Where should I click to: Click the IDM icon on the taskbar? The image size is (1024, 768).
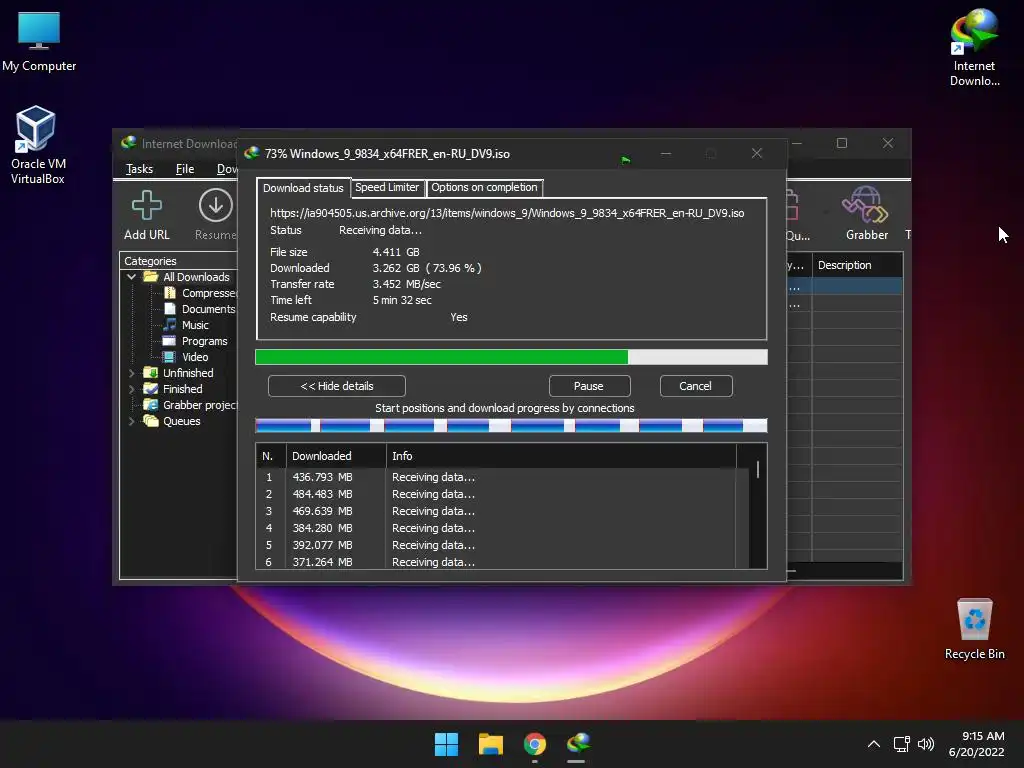[x=578, y=744]
